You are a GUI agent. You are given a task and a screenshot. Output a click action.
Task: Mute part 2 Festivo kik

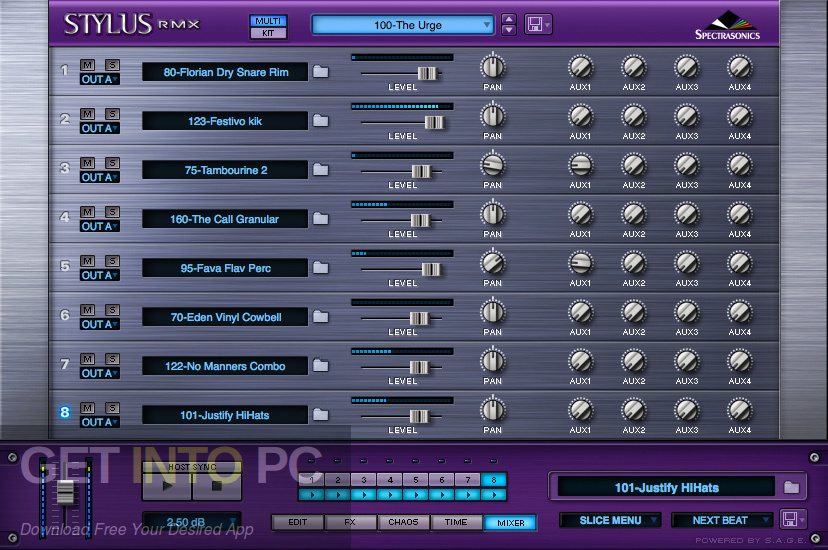[88, 114]
